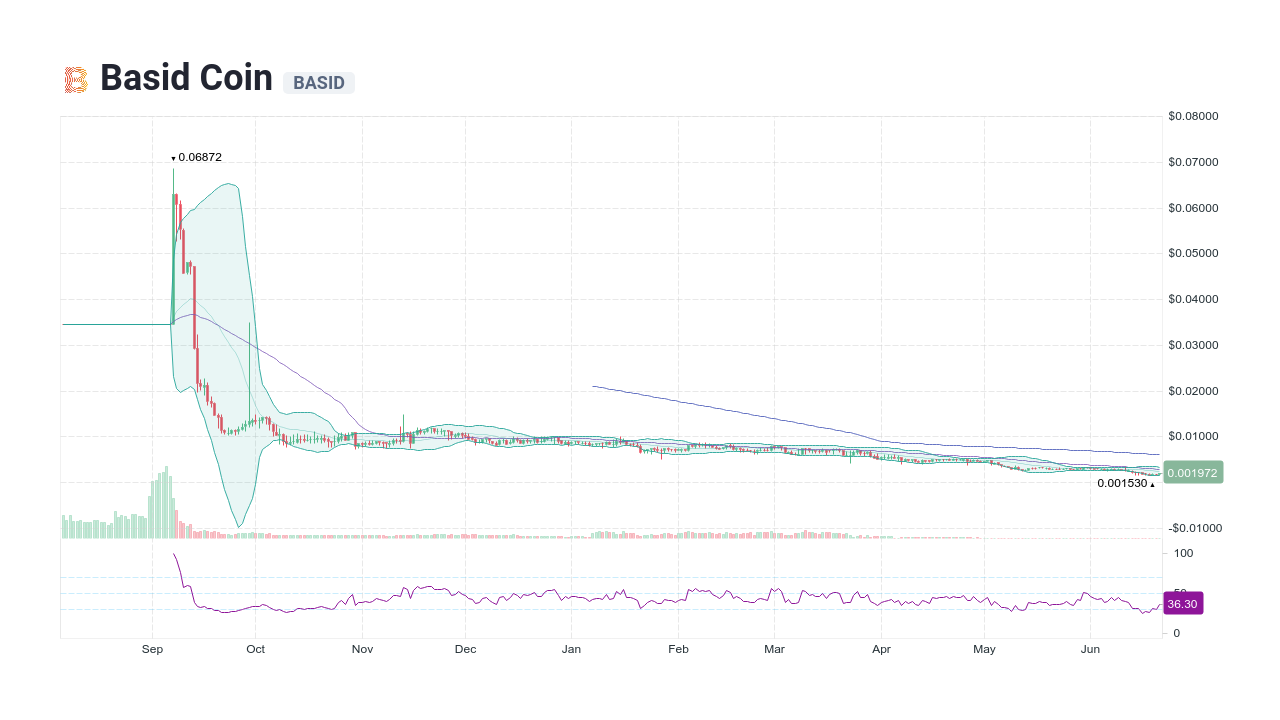Click the RSI oscillator line at its peak
This screenshot has width=1280, height=720.
(x=175, y=553)
